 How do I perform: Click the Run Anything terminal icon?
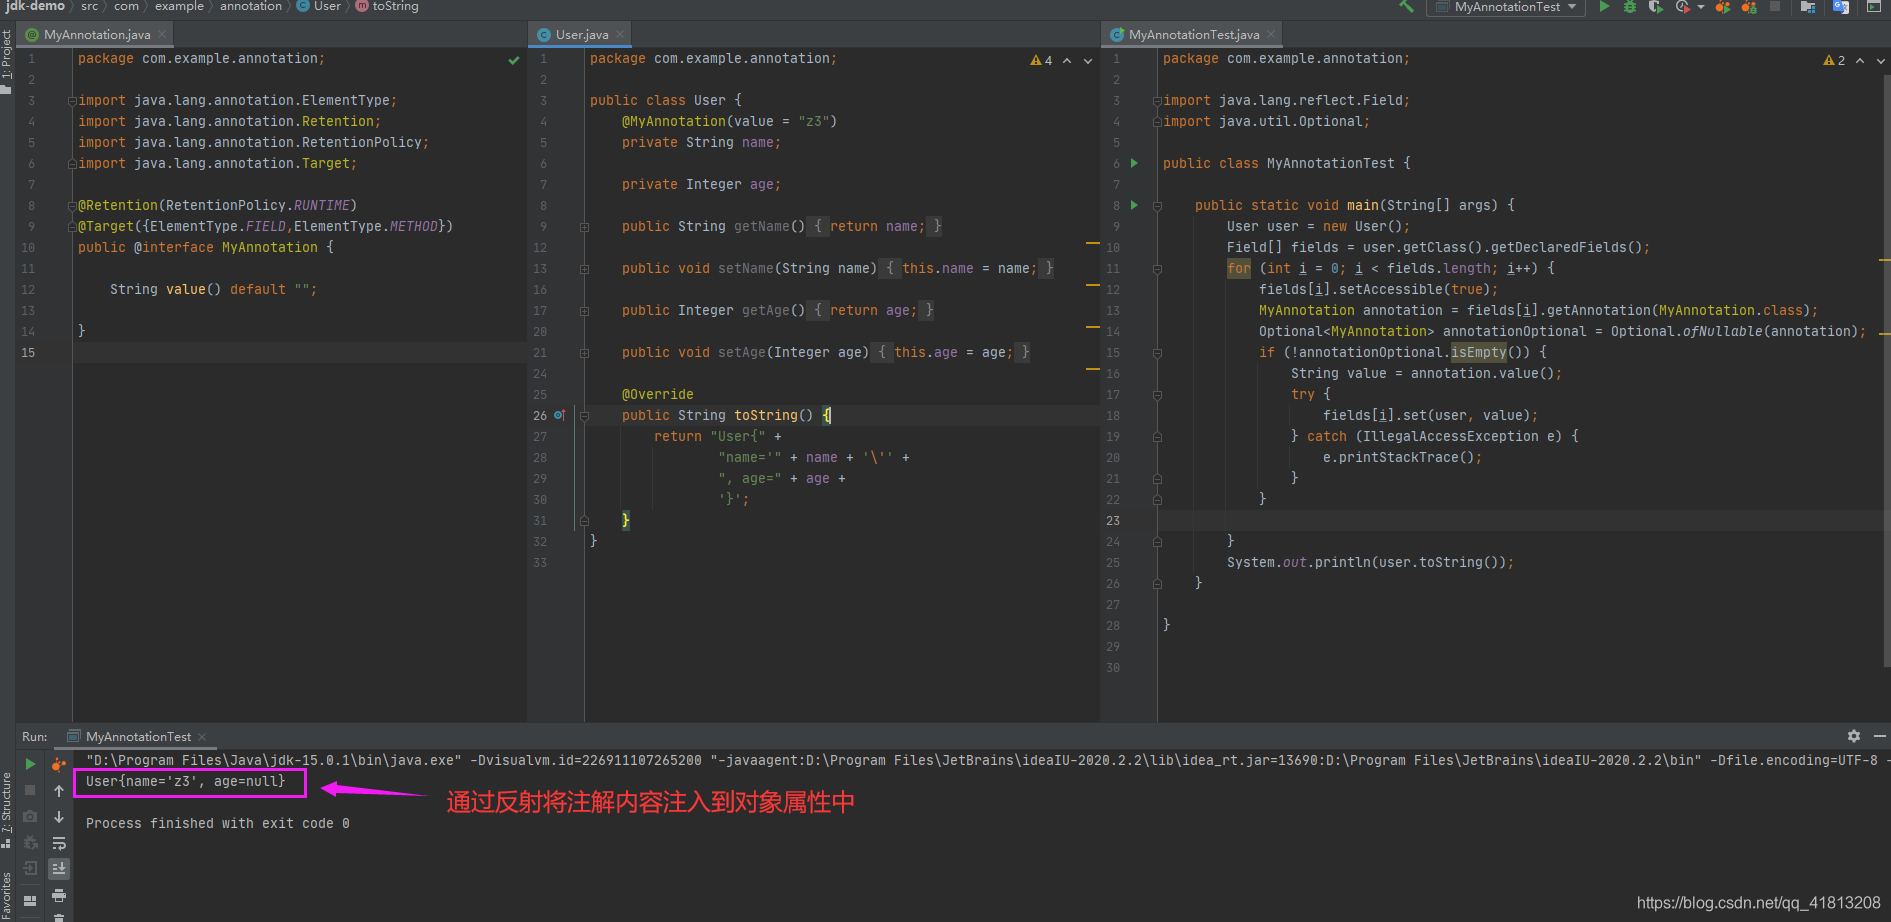click(1874, 7)
